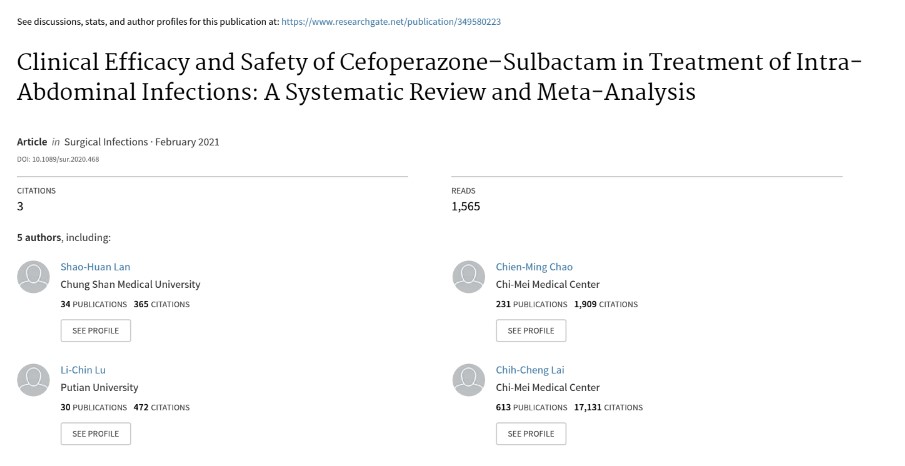905x466 pixels.
Task: Open Shao-Huan Lan author name link
Action: coord(95,267)
